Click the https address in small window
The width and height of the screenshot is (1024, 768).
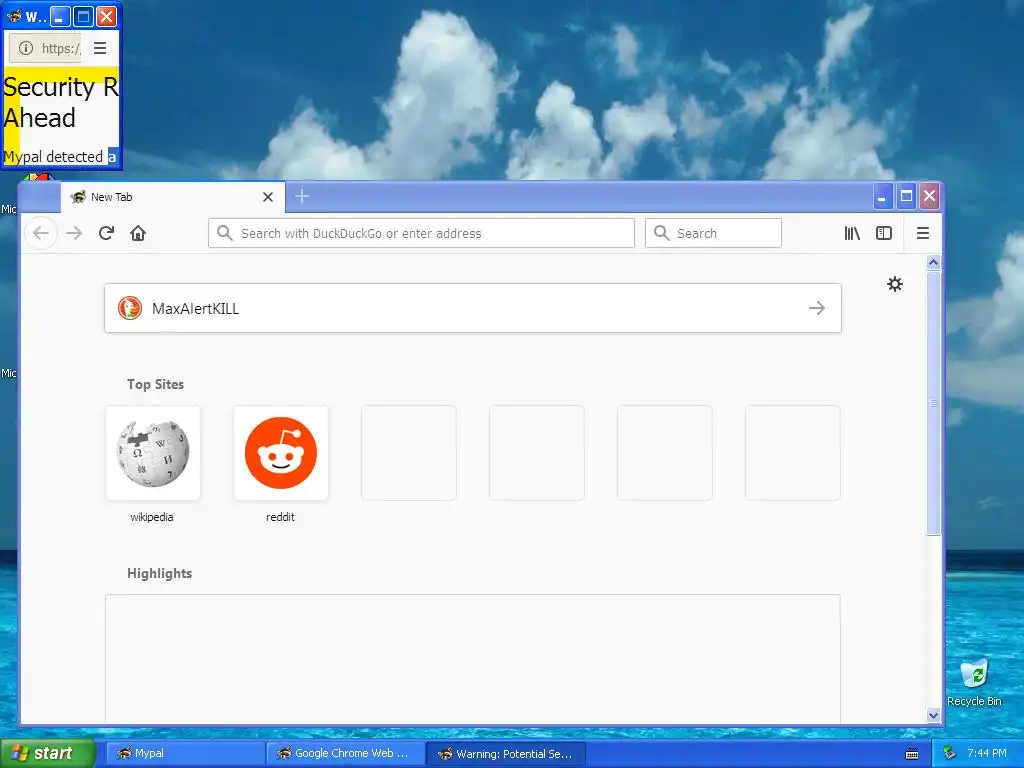click(x=61, y=48)
